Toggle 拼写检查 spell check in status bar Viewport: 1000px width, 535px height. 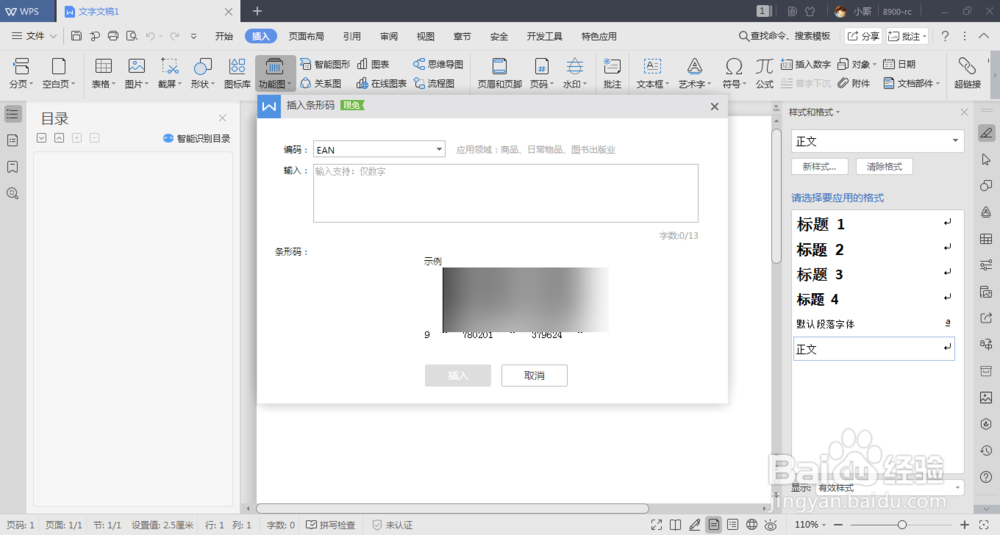point(331,525)
